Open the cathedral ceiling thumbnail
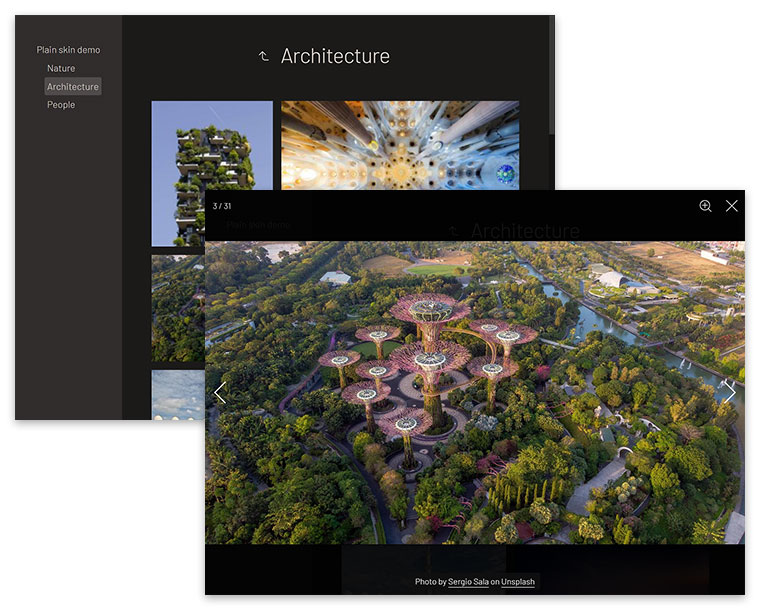This screenshot has width=760, height=616. (400, 145)
